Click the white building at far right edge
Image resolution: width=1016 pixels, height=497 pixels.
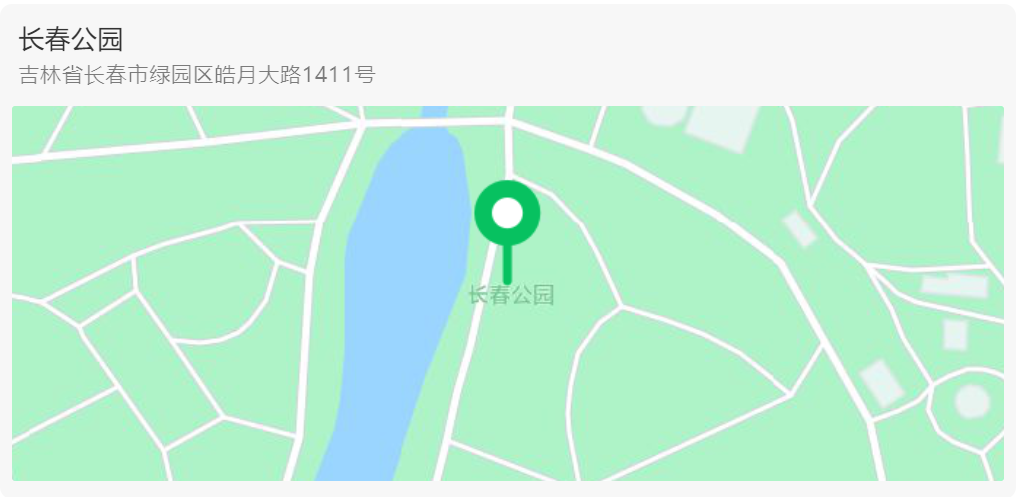(x=1001, y=143)
